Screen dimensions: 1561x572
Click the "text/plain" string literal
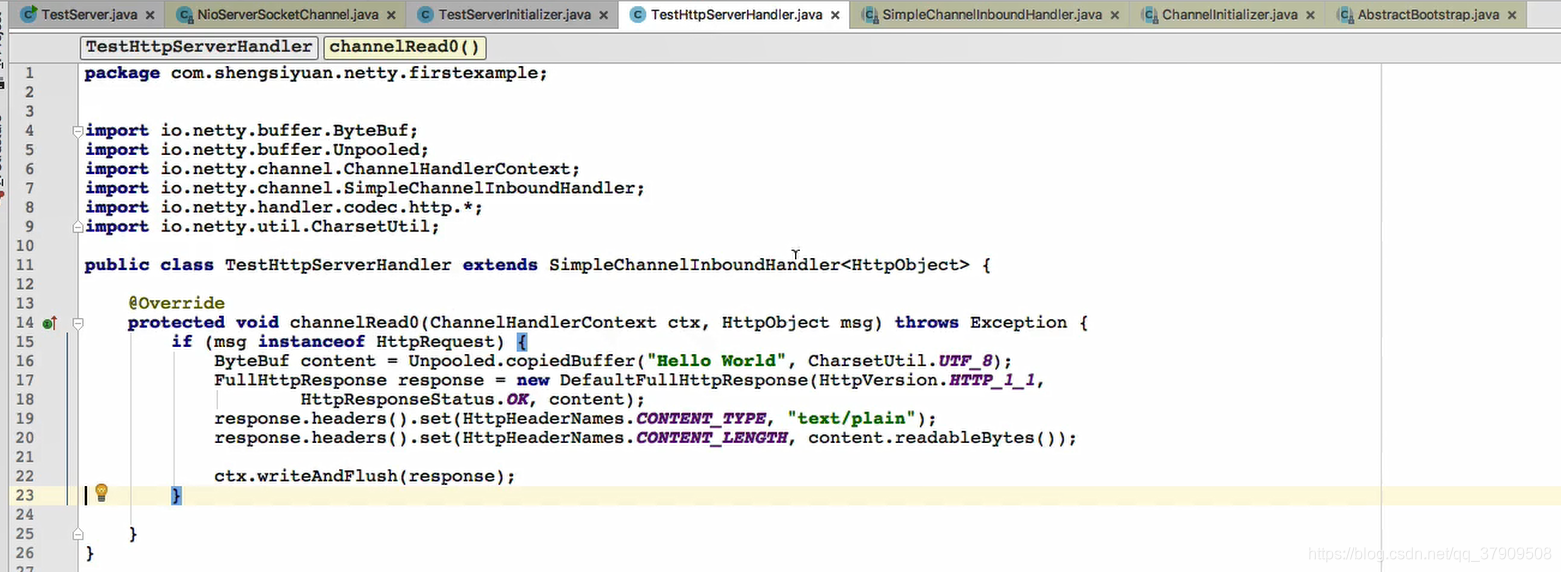click(852, 419)
